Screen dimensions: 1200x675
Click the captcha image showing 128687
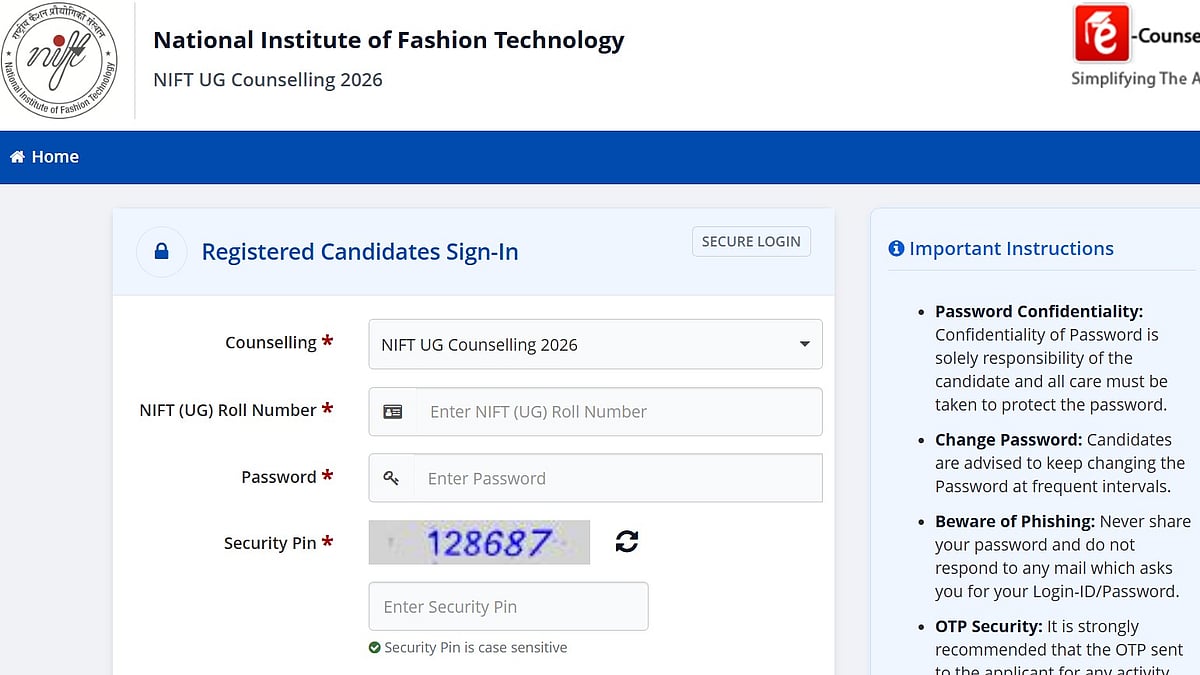coord(479,542)
